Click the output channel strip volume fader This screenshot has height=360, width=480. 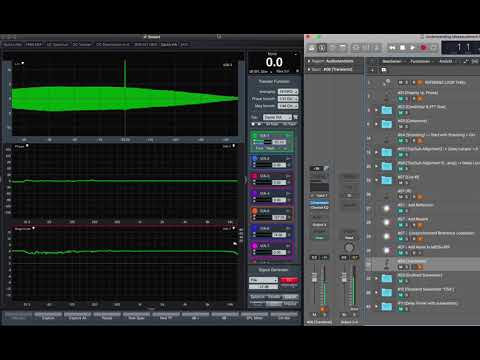pos(344,277)
